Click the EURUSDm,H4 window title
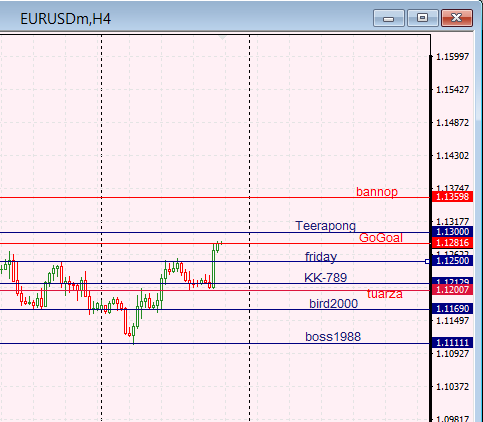This screenshot has width=483, height=422. tap(65, 19)
